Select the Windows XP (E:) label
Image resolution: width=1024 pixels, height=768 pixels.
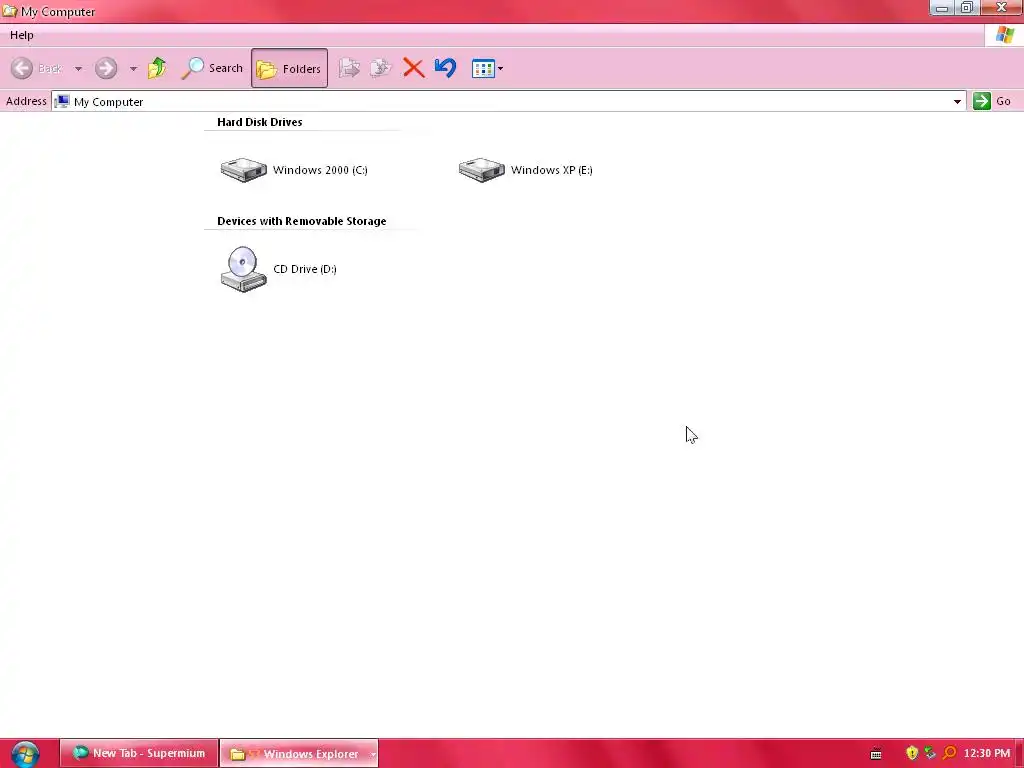pyautogui.click(x=551, y=170)
